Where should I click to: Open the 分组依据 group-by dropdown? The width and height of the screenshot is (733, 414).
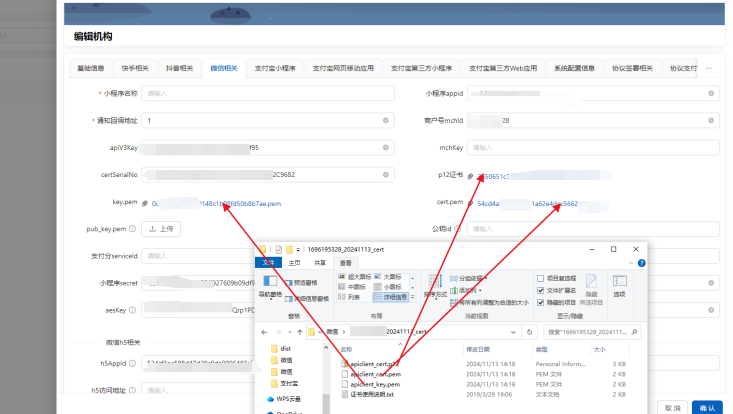[469, 278]
